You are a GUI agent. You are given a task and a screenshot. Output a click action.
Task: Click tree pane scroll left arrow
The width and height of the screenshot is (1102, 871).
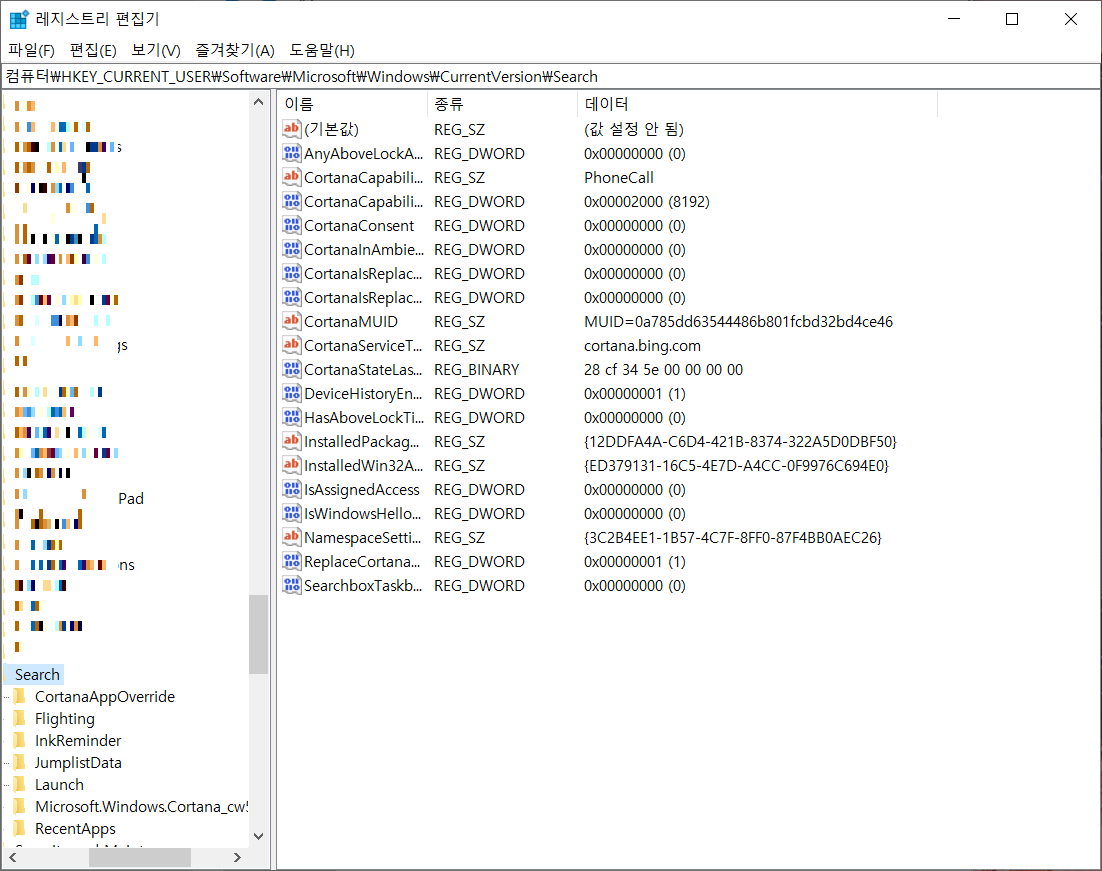pyautogui.click(x=13, y=857)
